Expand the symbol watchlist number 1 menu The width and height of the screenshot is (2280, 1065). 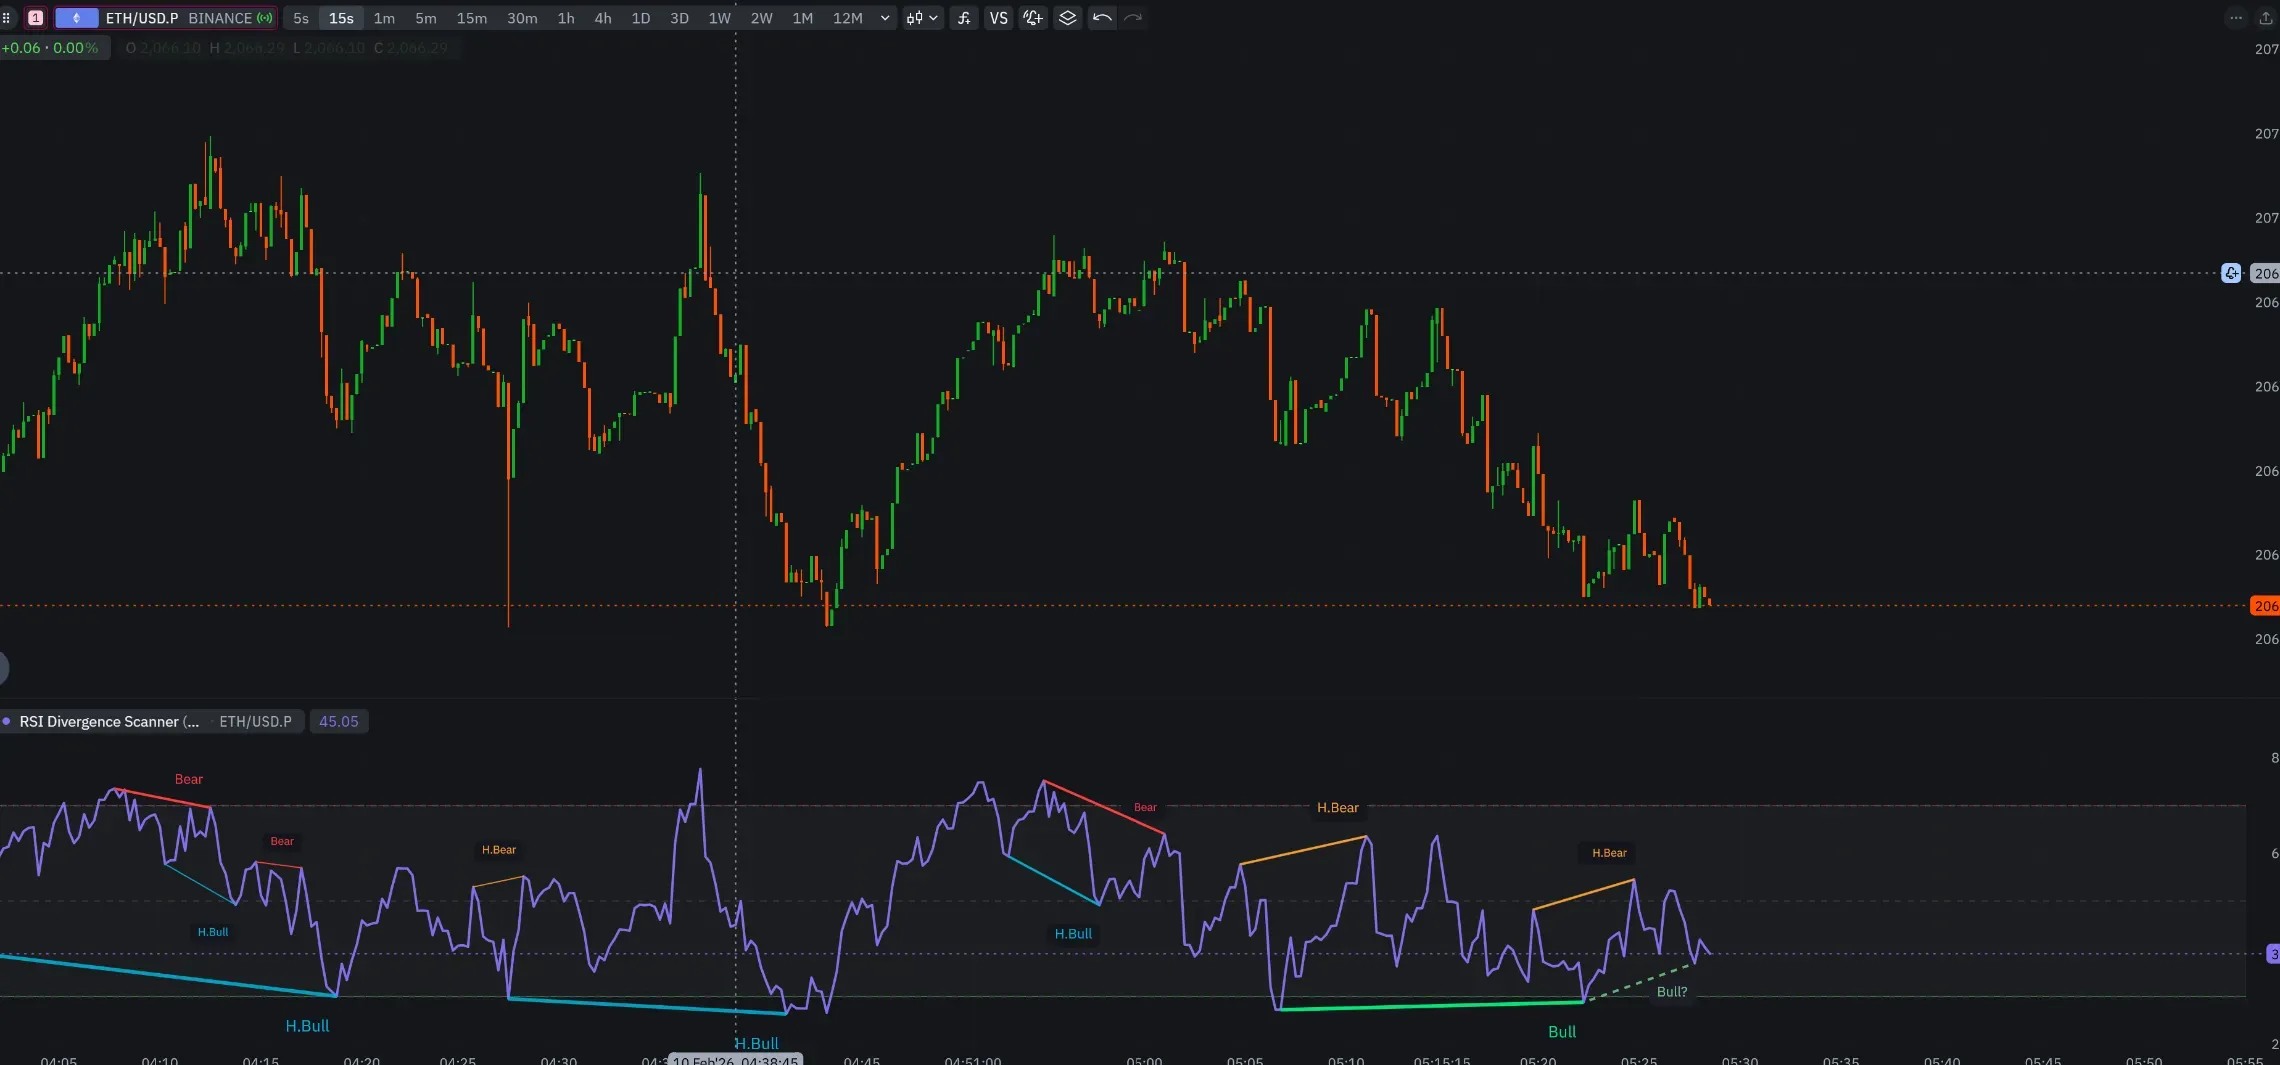(x=33, y=17)
